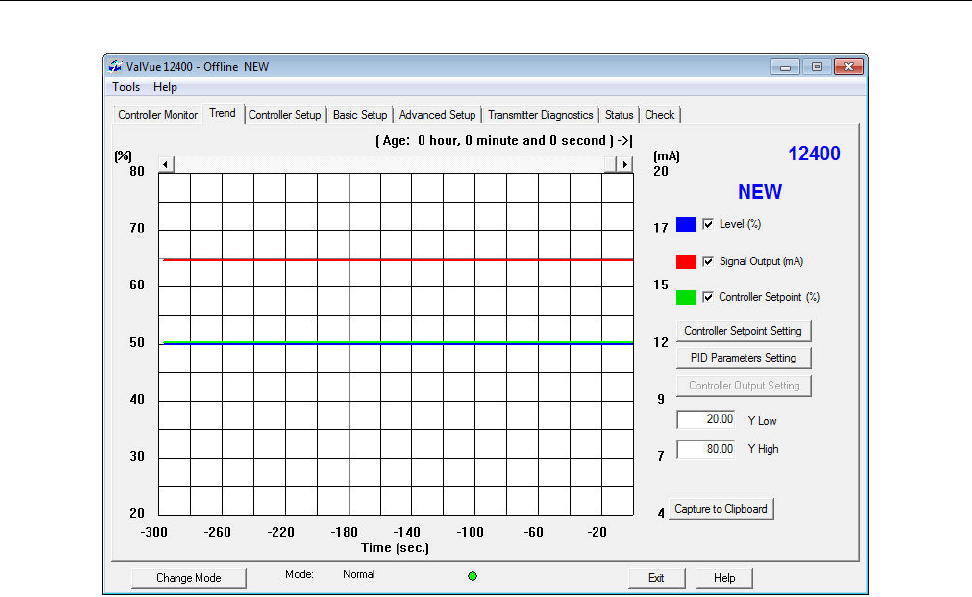Open the Advanced Setup tab
Image resolution: width=972 pixels, height=597 pixels.
pos(437,115)
